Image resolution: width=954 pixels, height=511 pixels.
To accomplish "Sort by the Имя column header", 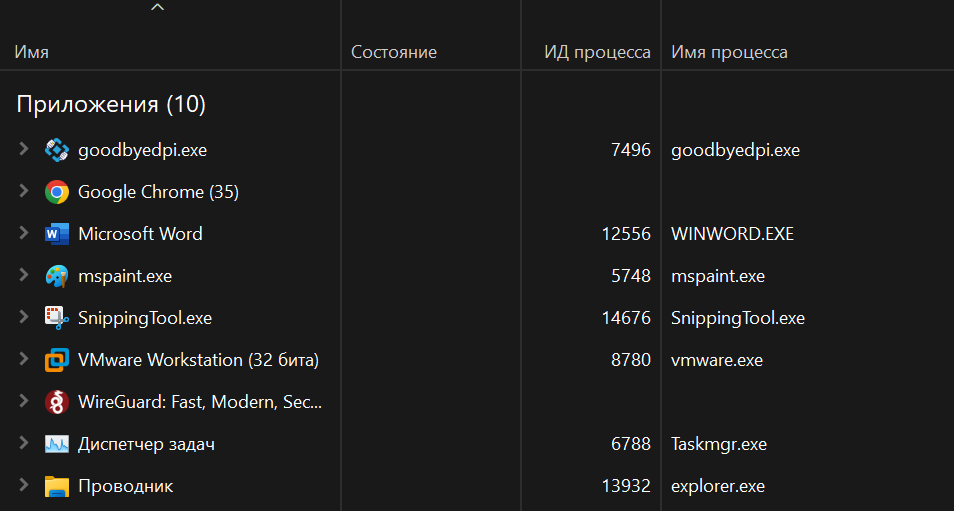I will pos(32,52).
